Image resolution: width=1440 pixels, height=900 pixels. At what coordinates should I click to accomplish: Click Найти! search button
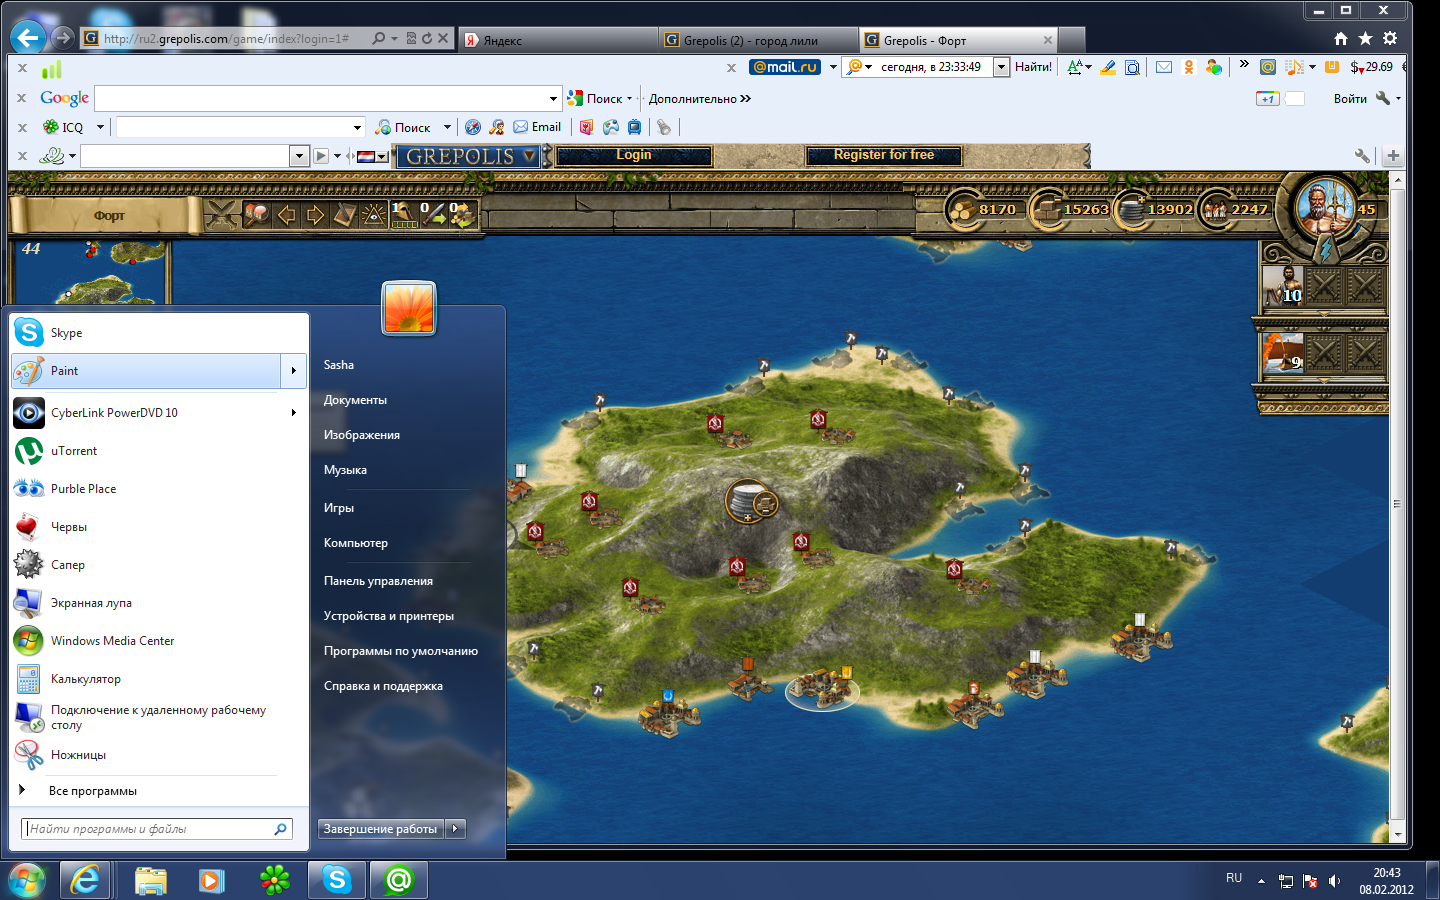(x=1033, y=67)
